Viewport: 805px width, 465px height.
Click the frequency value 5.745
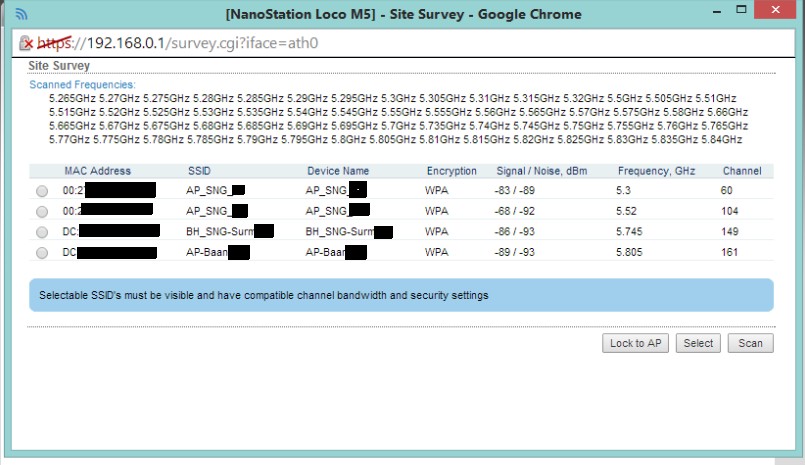tap(629, 231)
